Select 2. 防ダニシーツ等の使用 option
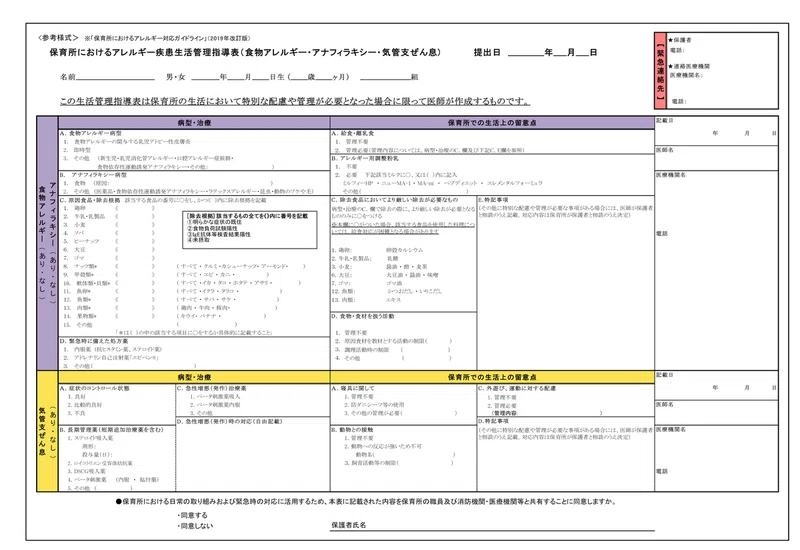800x550 pixels. point(374,405)
